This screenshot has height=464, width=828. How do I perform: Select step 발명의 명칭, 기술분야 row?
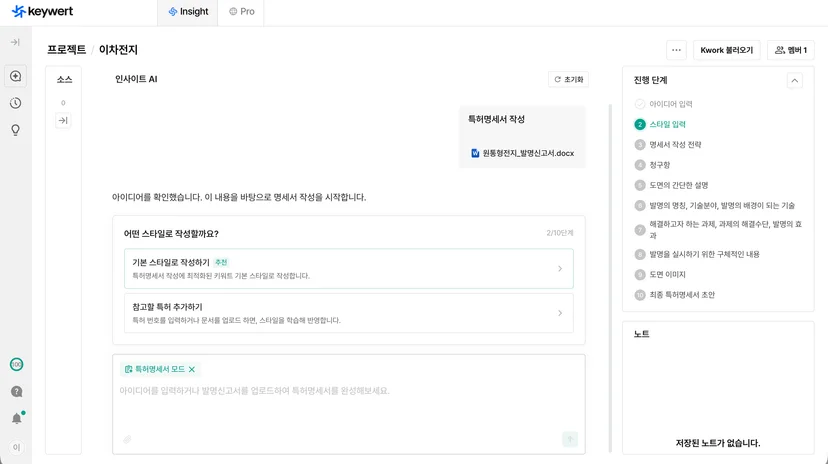tap(714, 205)
